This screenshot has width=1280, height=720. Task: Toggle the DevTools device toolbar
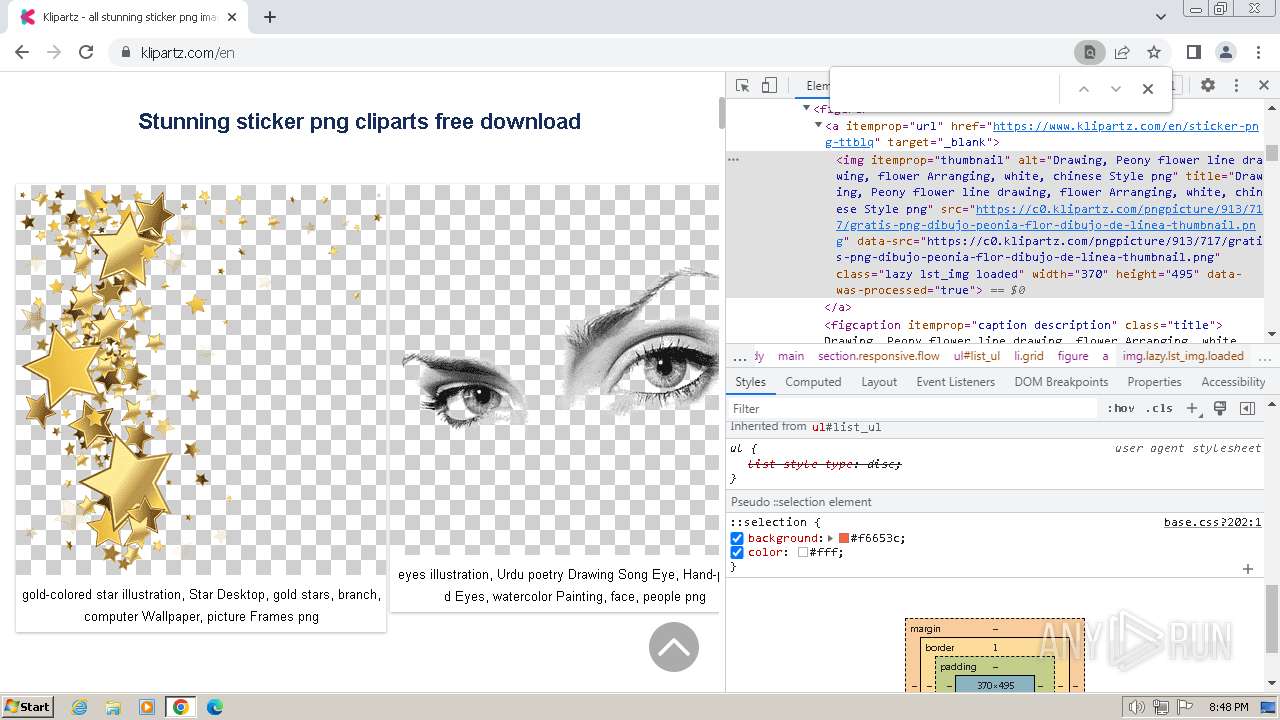(x=769, y=86)
